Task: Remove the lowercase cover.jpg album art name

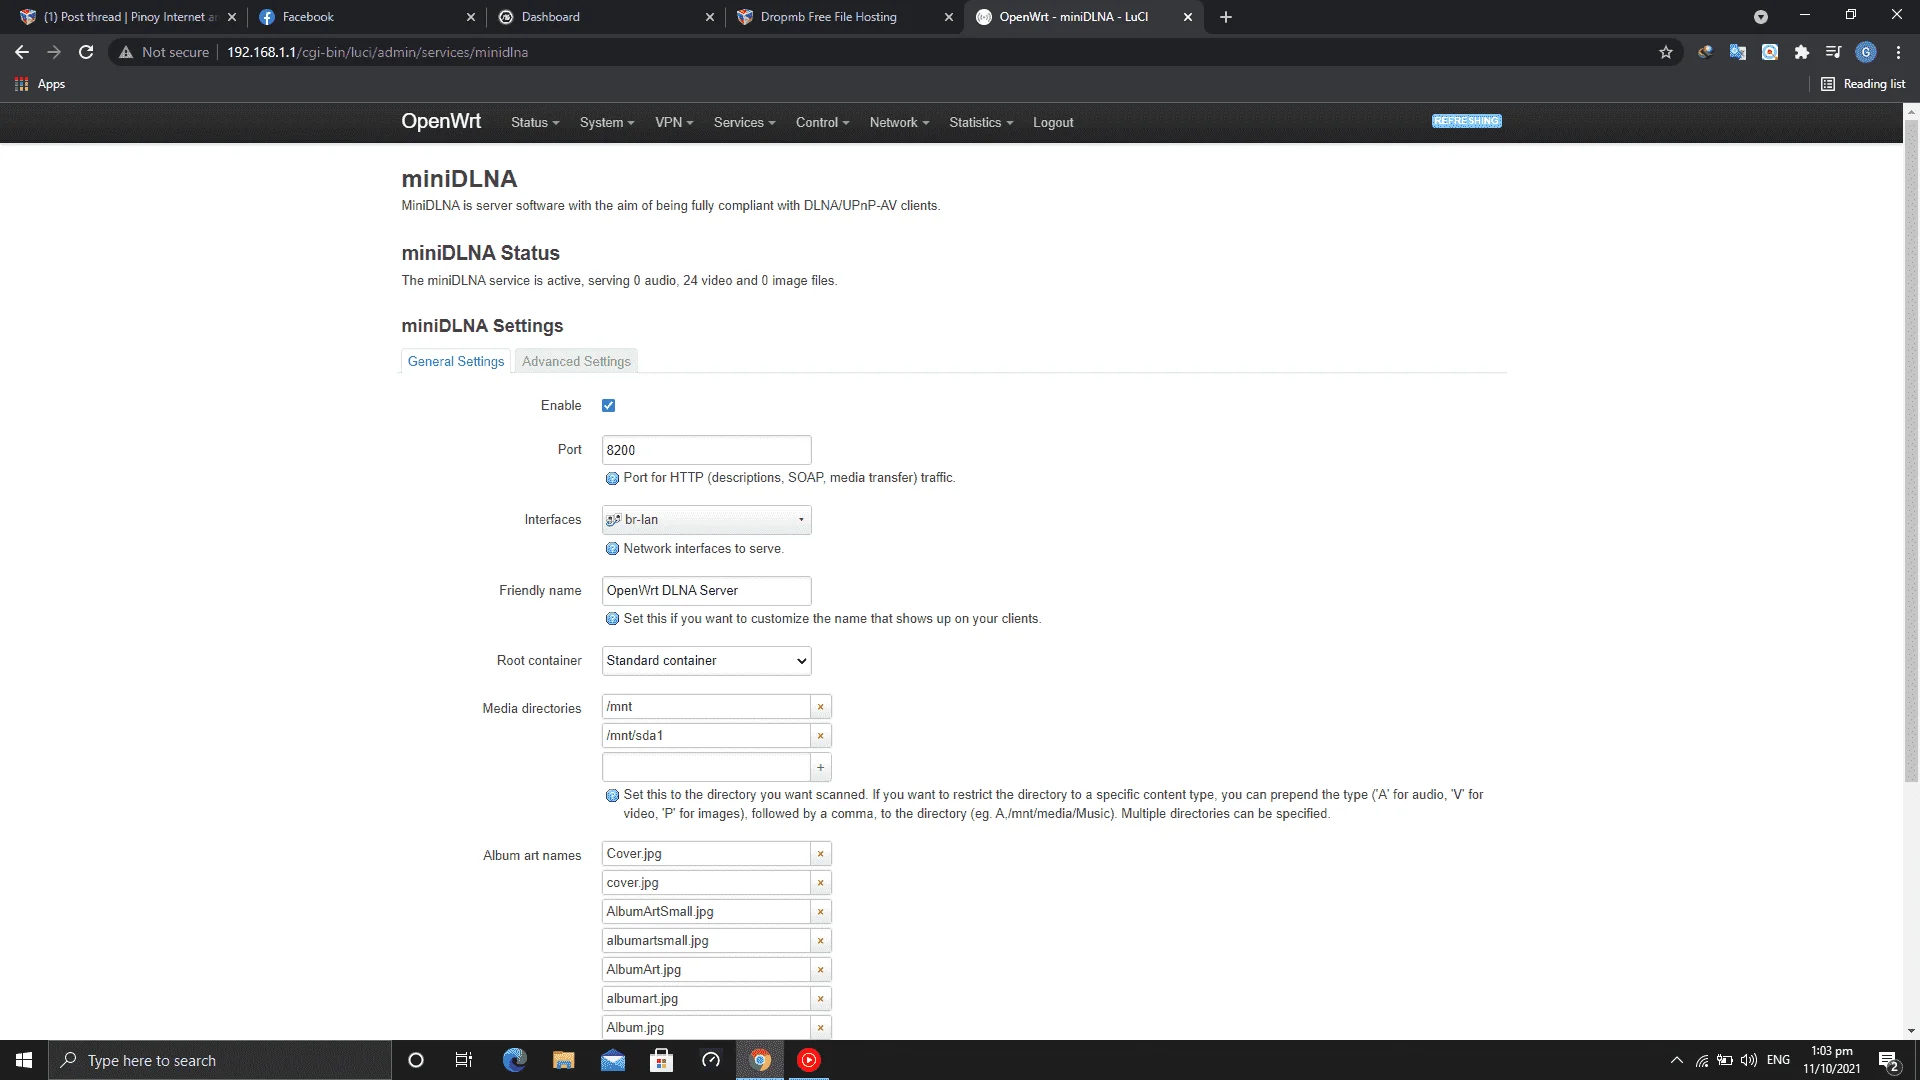Action: coord(820,883)
